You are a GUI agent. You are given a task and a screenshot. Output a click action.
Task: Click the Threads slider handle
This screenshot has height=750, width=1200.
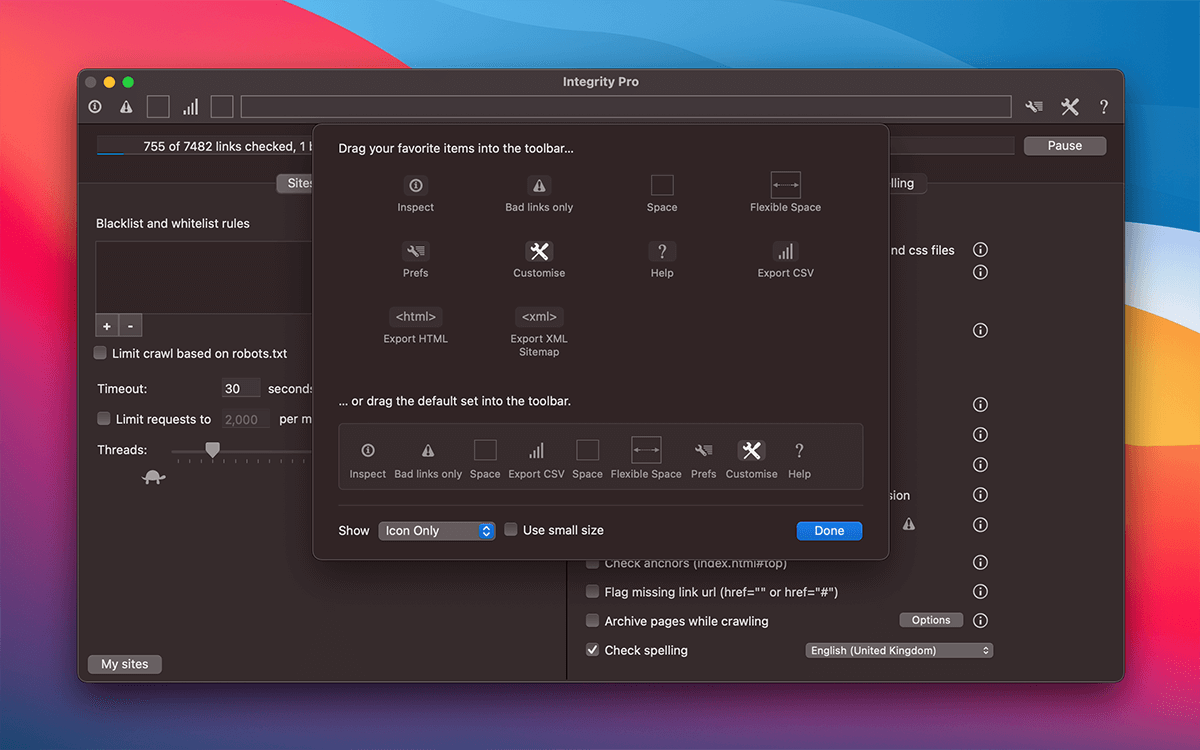point(212,451)
